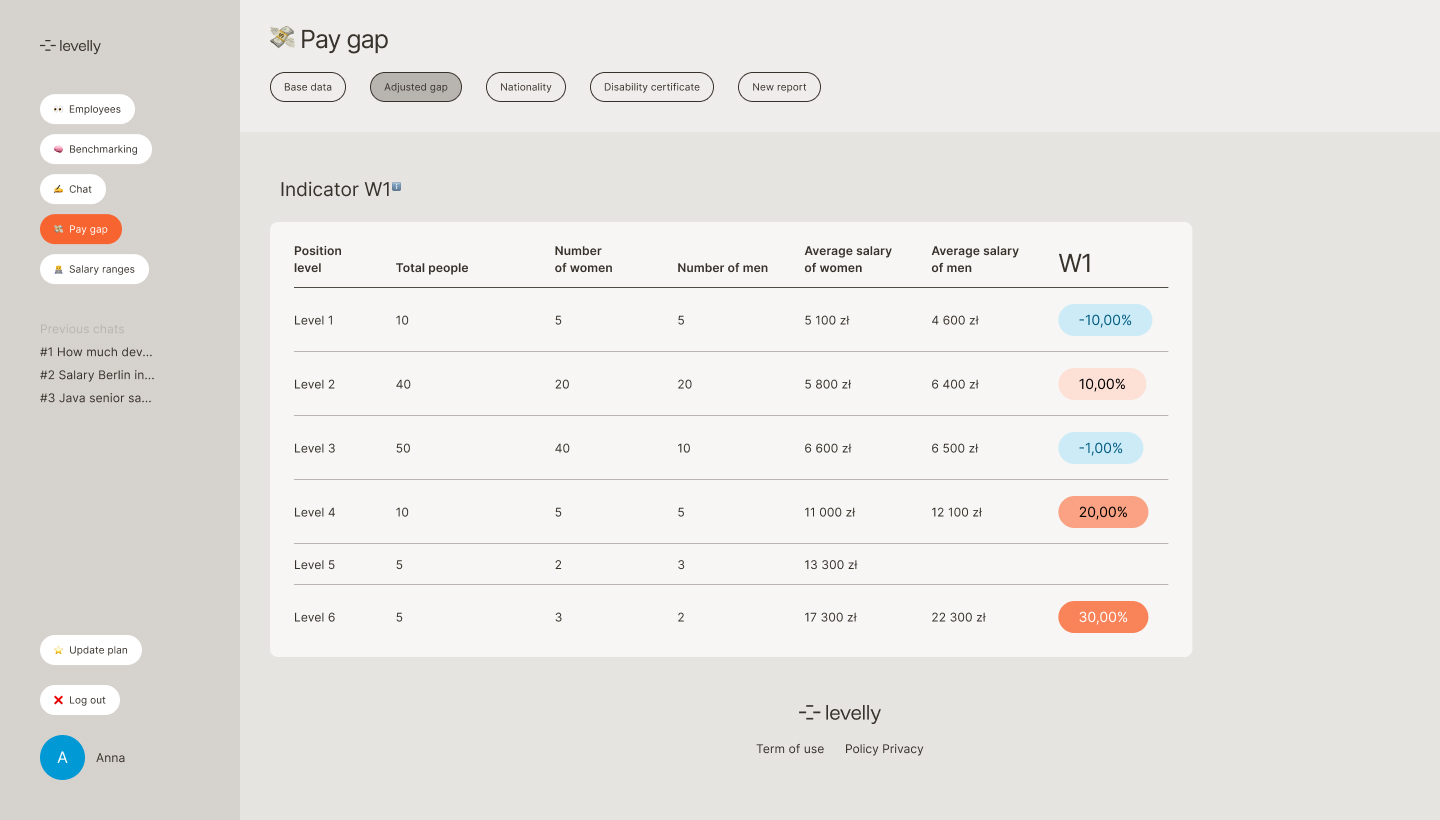Go to Chat in the sidebar

[73, 189]
